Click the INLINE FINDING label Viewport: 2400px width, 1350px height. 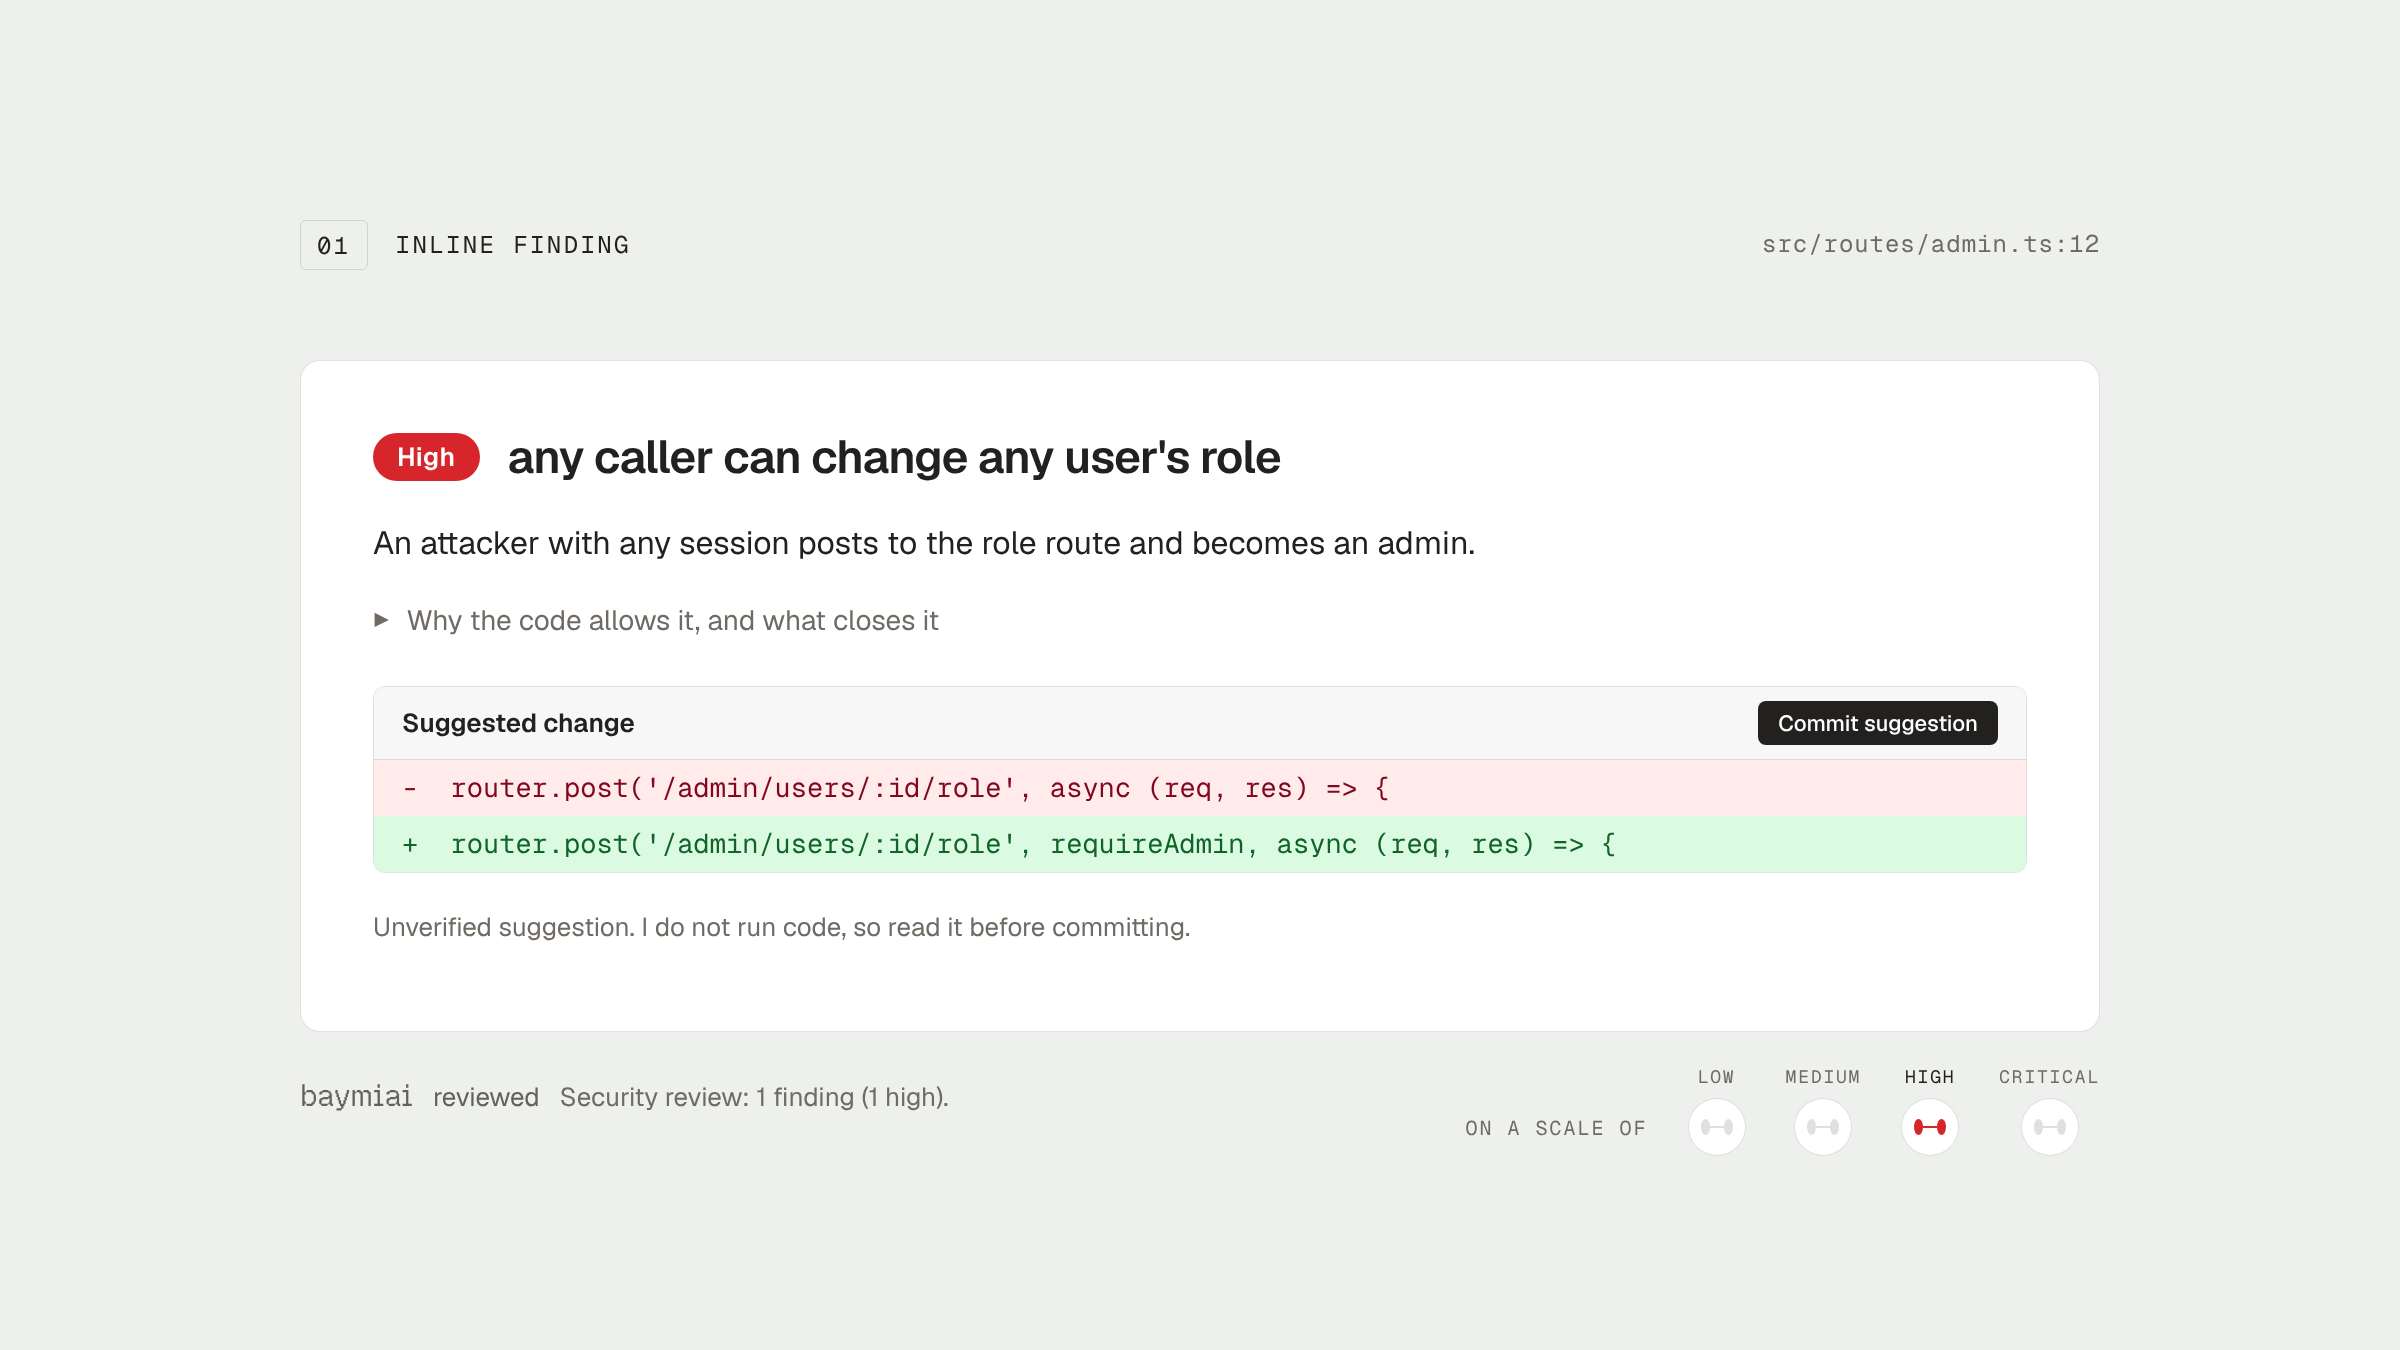point(512,245)
